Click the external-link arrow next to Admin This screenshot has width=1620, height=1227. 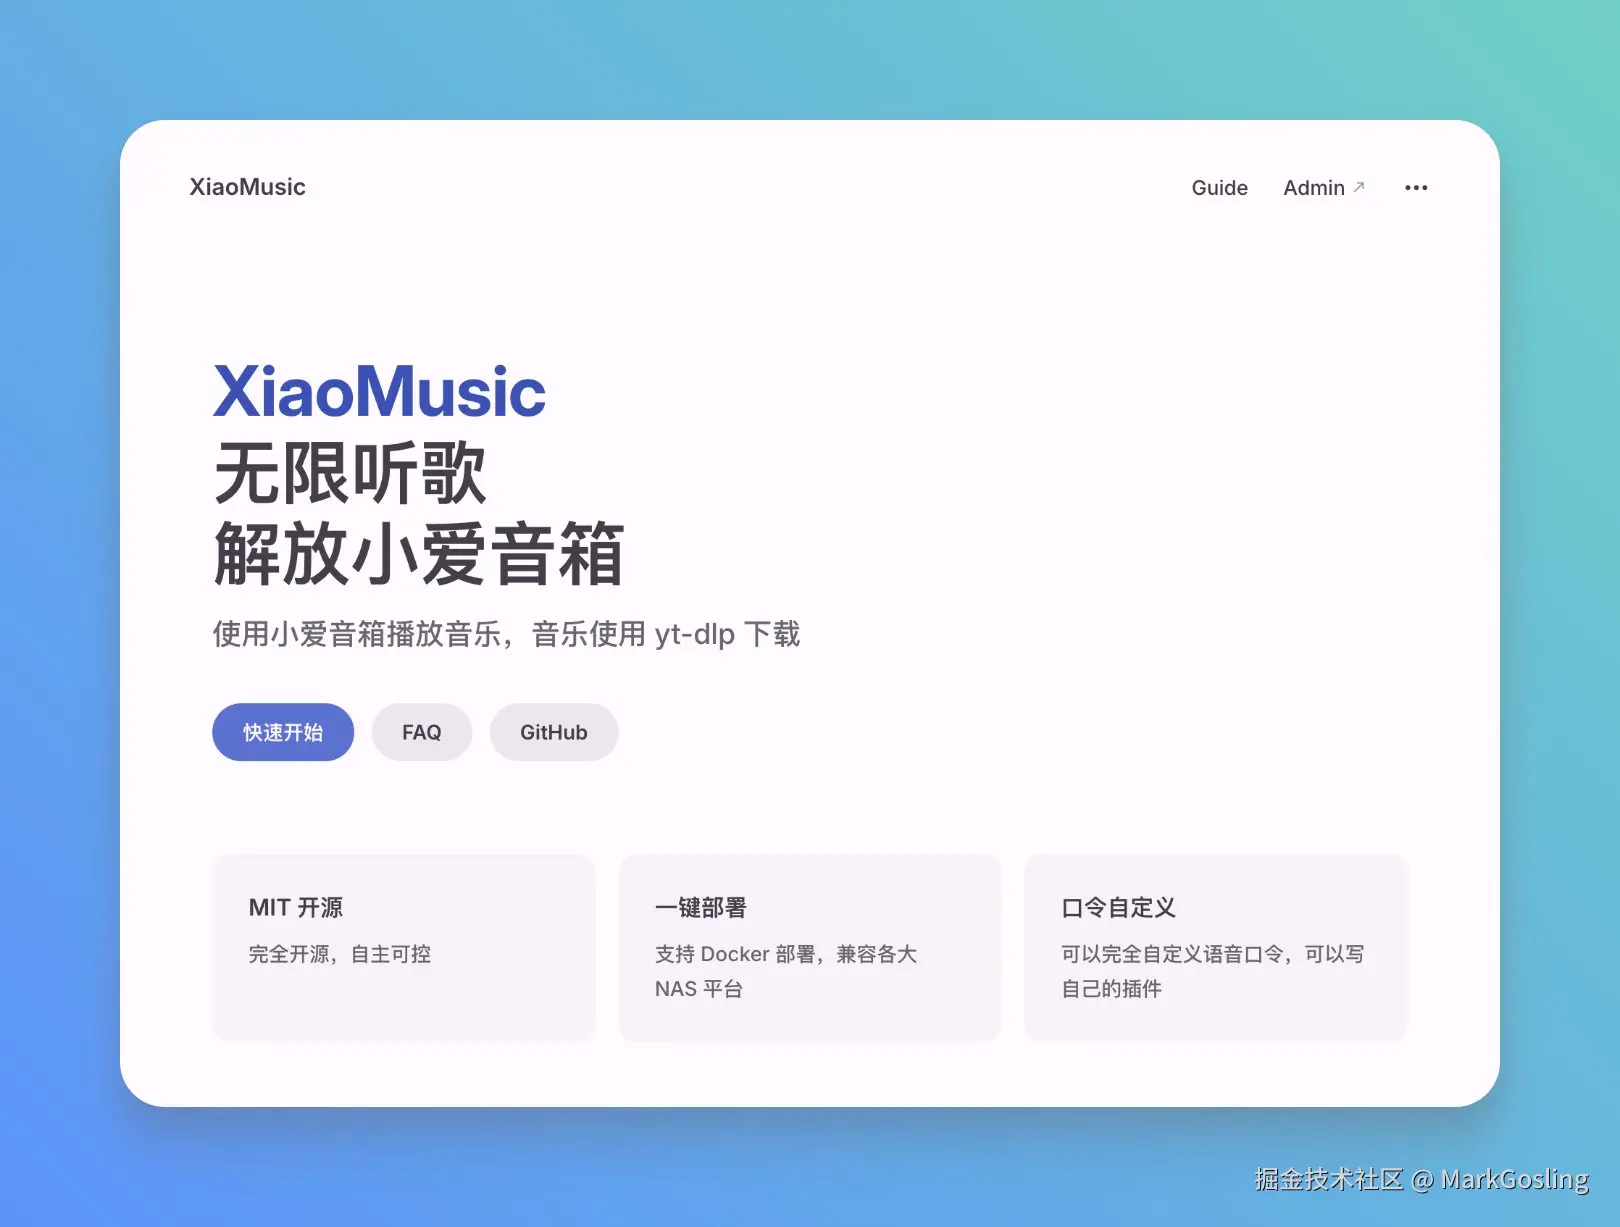tap(1360, 184)
